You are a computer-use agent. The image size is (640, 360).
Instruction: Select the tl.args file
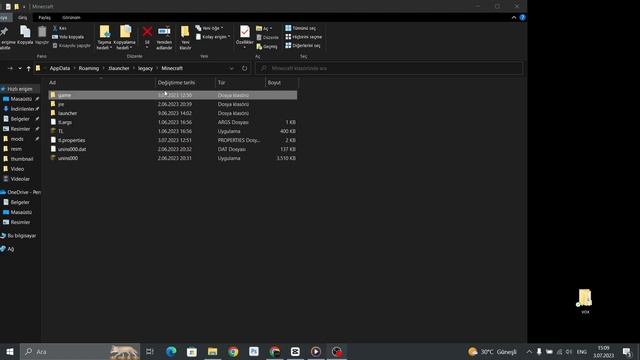[x=173, y=122]
